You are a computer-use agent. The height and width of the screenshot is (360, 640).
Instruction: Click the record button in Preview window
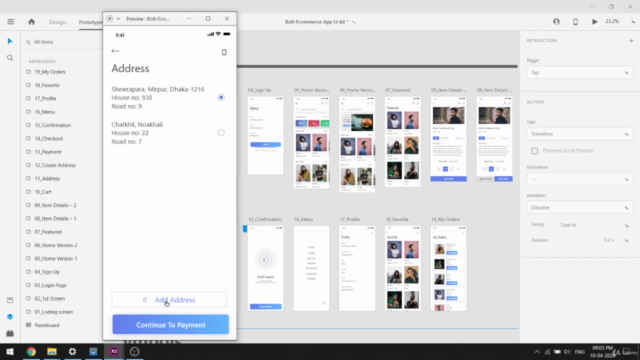110,19
